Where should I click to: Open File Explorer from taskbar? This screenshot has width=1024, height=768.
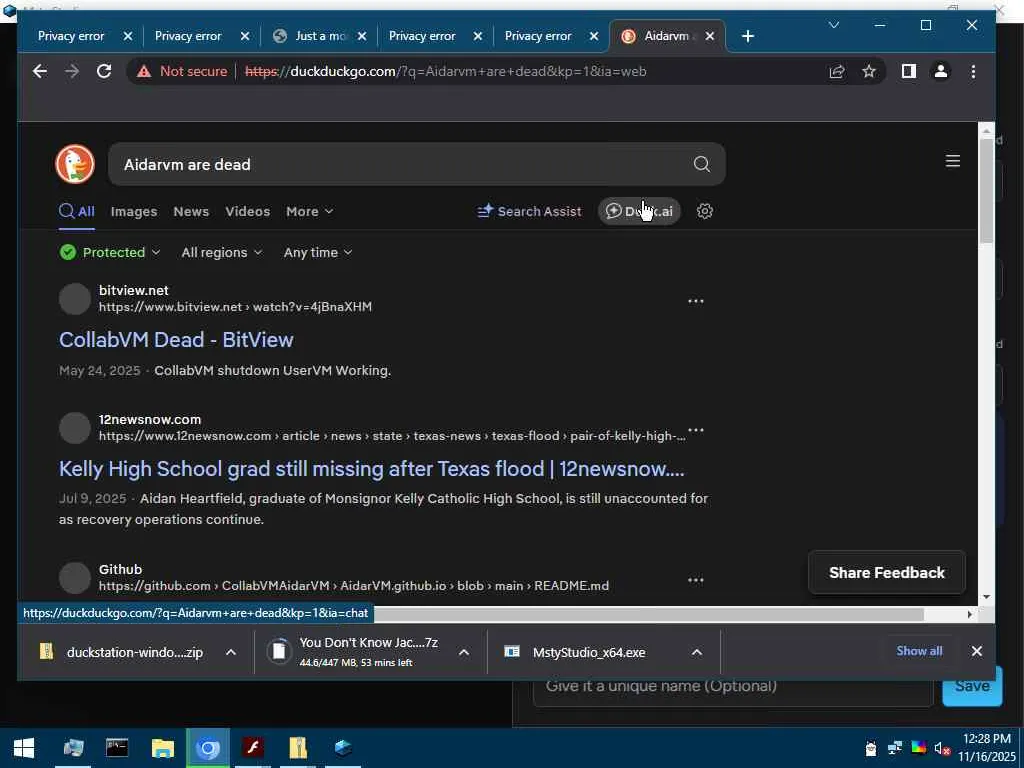pyautogui.click(x=163, y=748)
